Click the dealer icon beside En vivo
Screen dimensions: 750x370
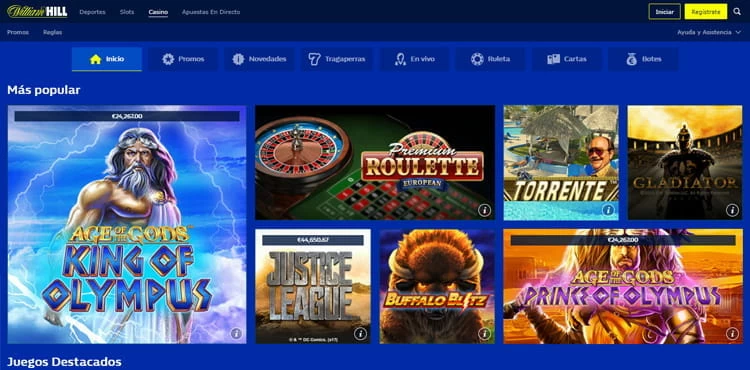[x=400, y=59]
